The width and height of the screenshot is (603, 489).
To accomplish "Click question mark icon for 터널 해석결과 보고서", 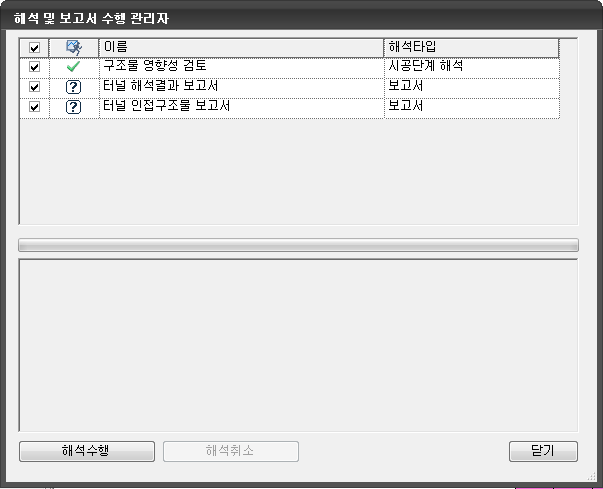I will pos(73,87).
